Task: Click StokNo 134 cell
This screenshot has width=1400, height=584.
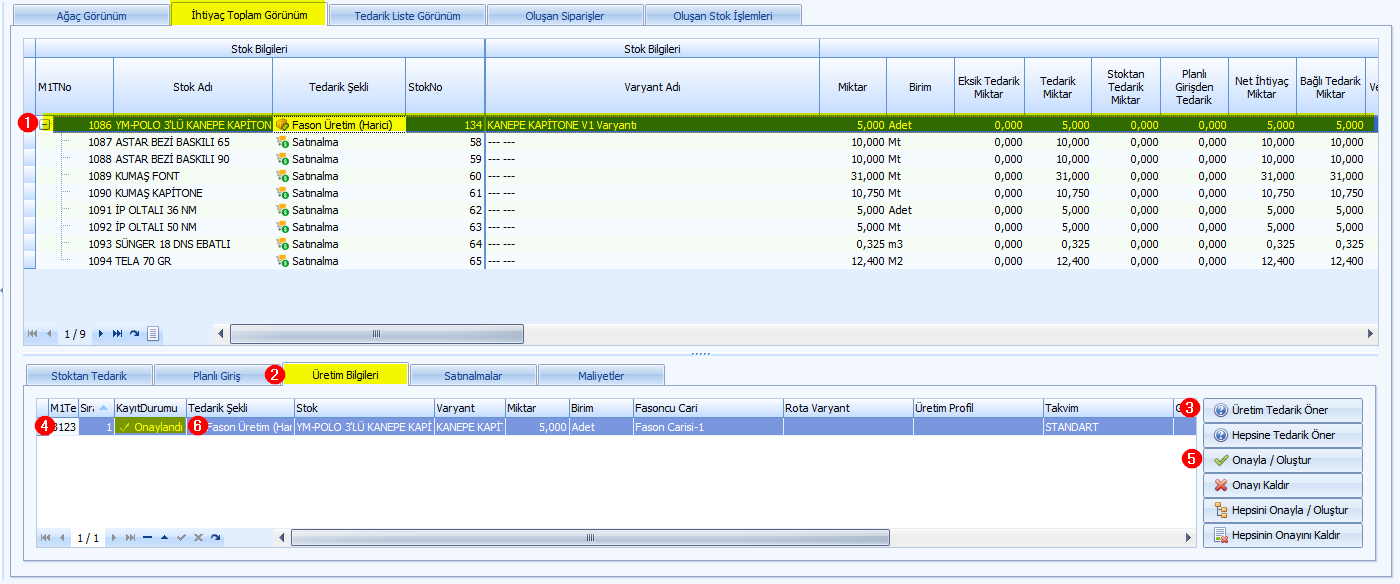Action: (x=445, y=125)
